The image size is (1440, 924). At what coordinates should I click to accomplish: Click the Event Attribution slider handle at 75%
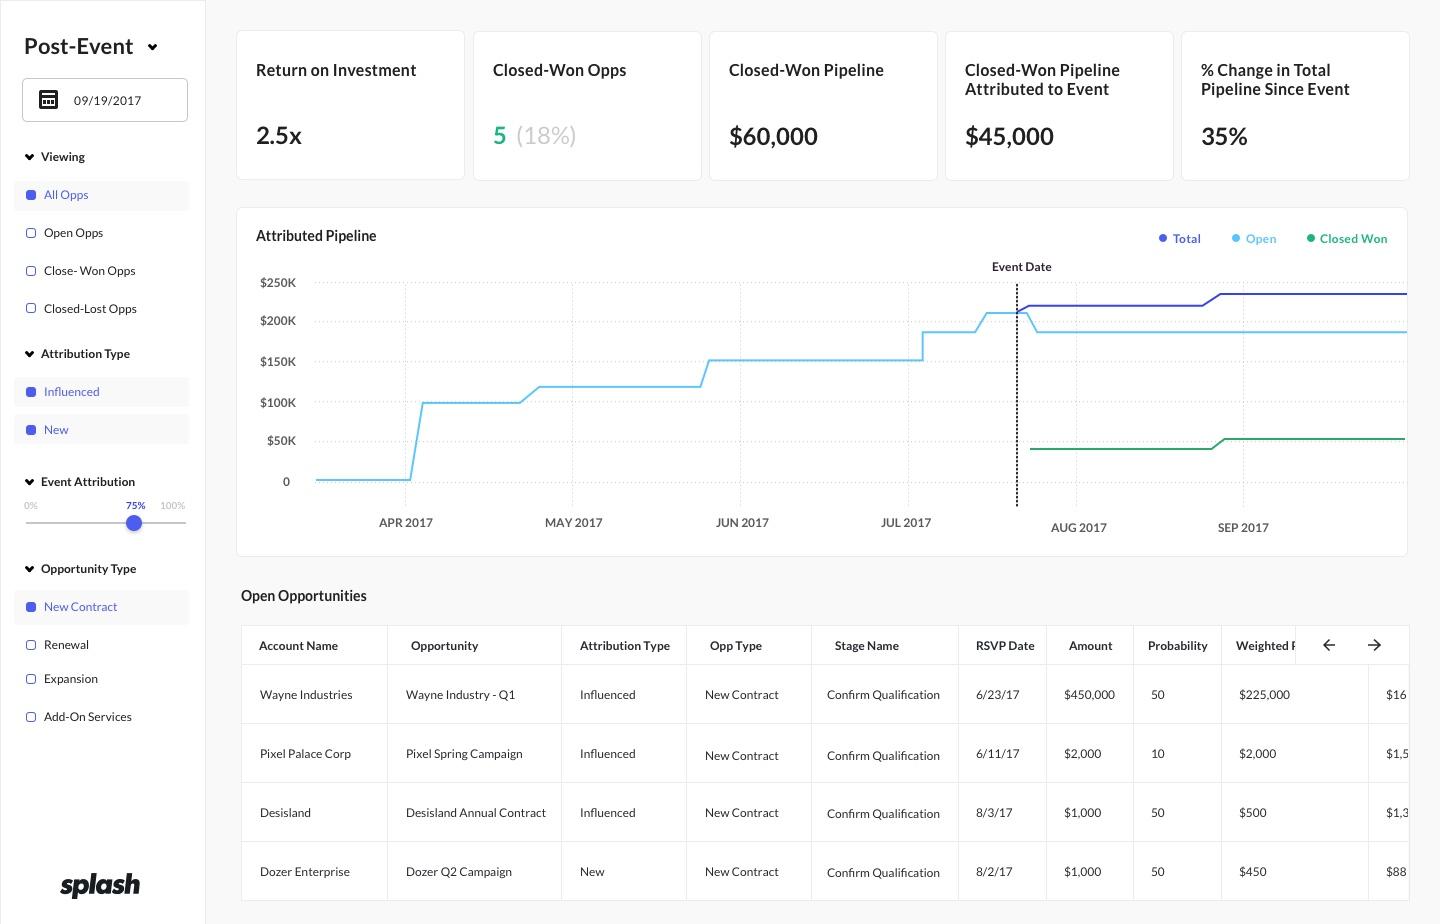click(x=134, y=523)
